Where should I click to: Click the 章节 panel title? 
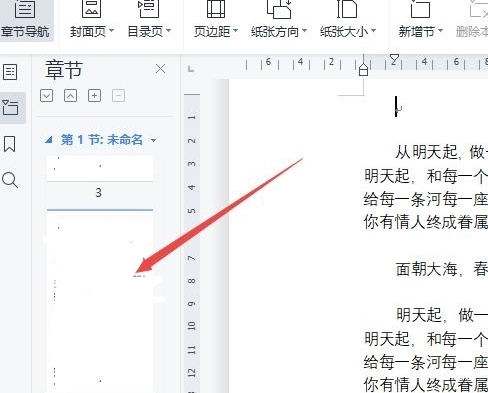(x=63, y=70)
